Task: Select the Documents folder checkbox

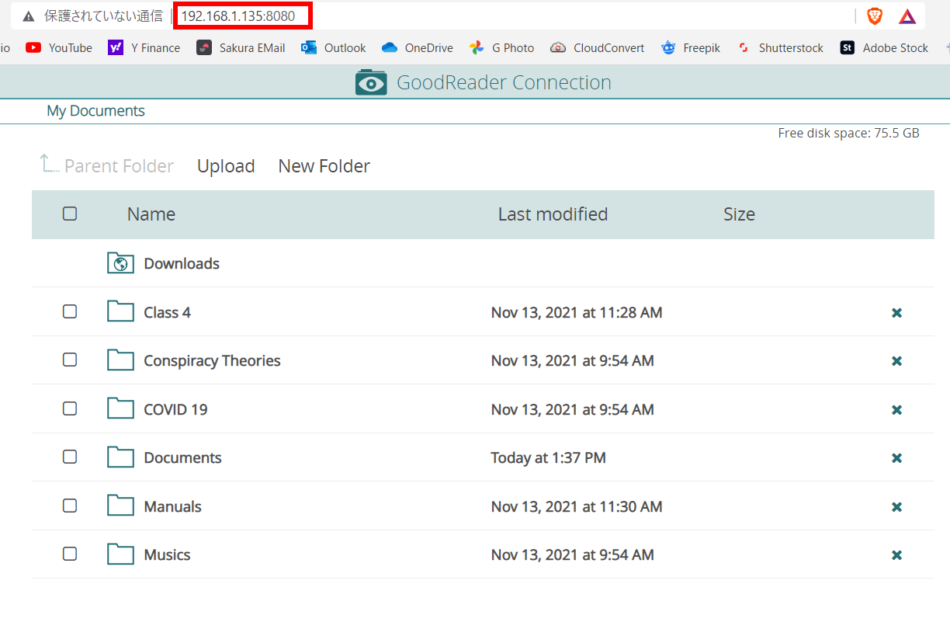Action: (x=70, y=457)
